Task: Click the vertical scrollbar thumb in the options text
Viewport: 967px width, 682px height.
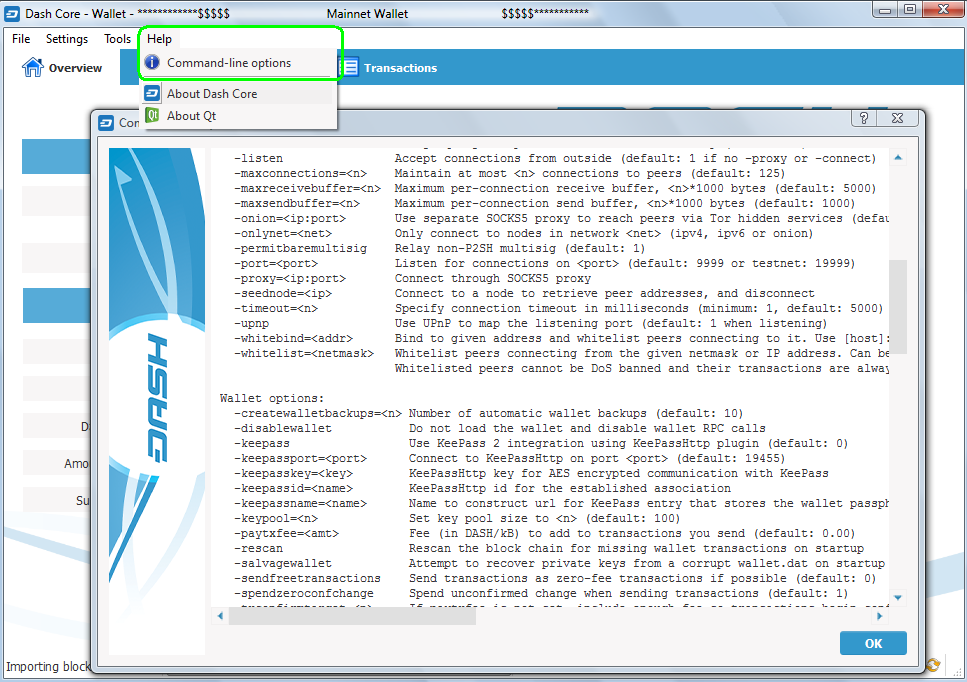Action: point(898,306)
